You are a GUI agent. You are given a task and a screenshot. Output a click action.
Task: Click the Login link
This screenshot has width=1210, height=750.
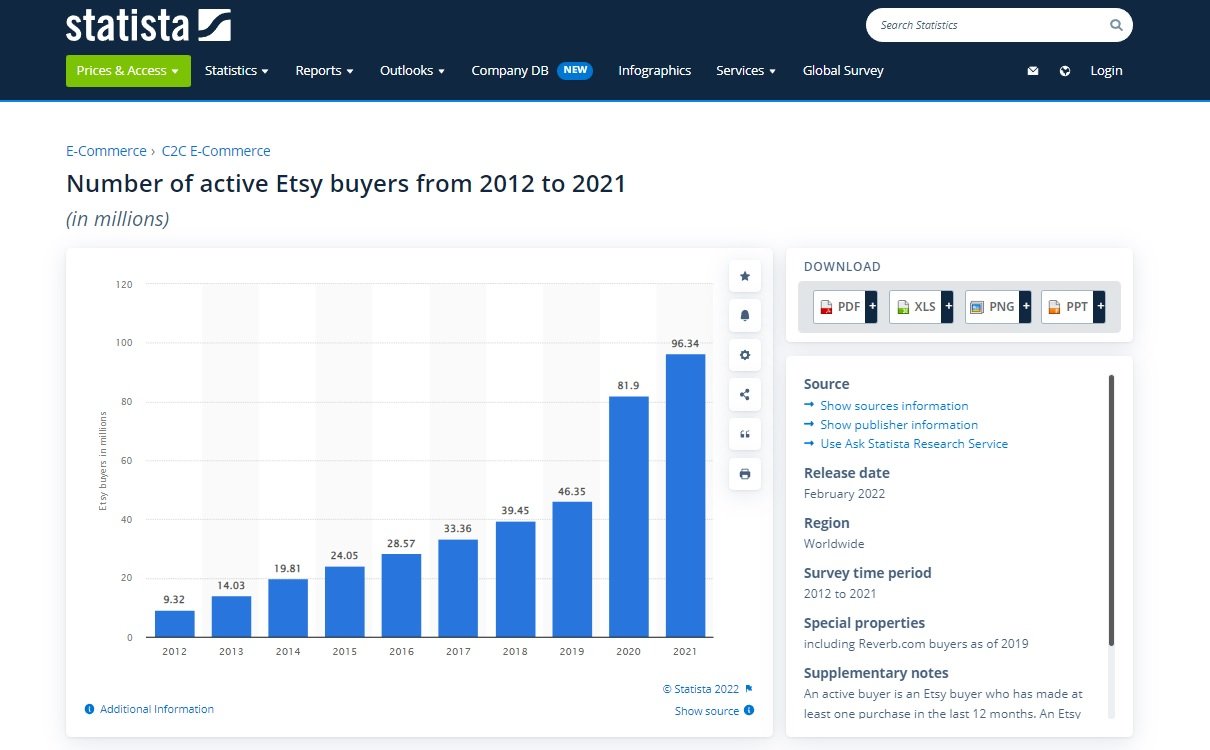tap(1106, 71)
